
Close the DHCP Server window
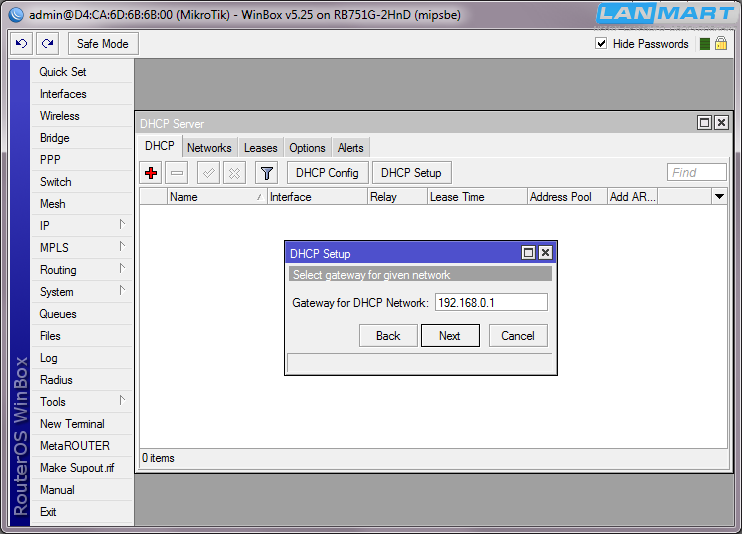pyautogui.click(x=721, y=123)
